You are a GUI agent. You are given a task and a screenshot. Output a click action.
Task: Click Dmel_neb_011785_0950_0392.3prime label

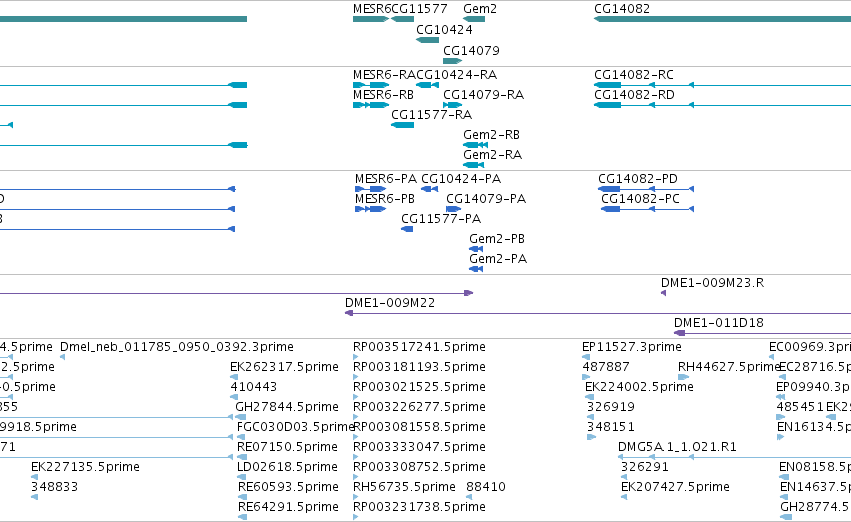(x=176, y=347)
